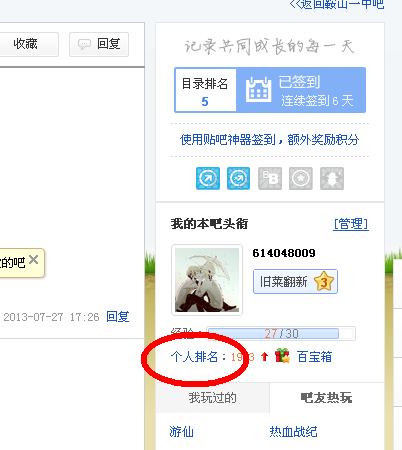Image resolution: width=402 pixels, height=450 pixels.
Task: Click the user avatar thumbnail
Action: (x=207, y=280)
